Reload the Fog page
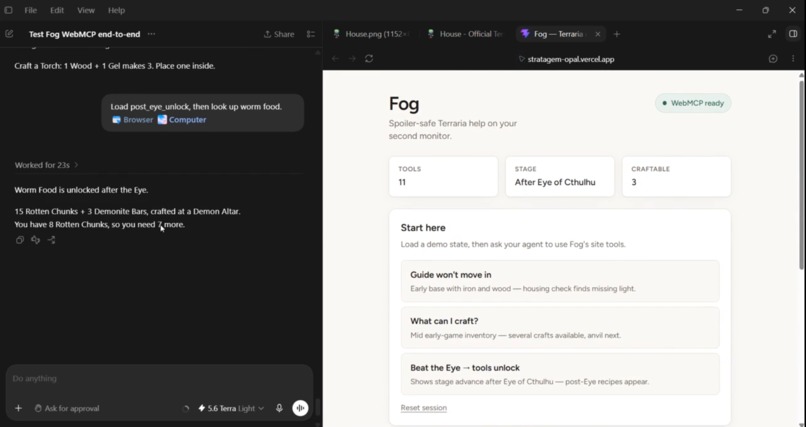The height and width of the screenshot is (427, 806). pos(369,59)
